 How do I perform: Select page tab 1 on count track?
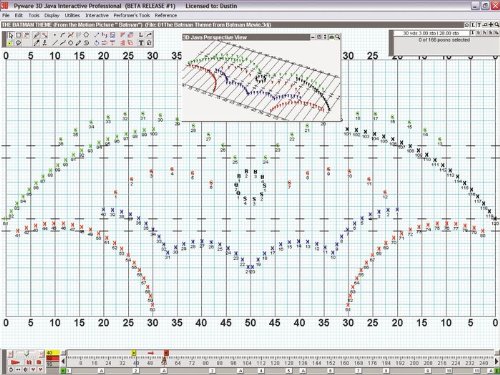pyautogui.click(x=69, y=371)
